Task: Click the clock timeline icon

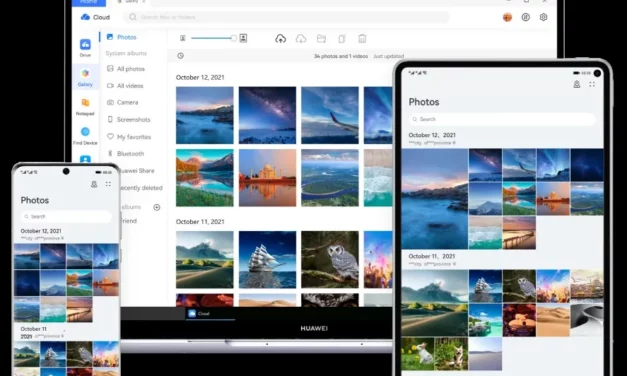Action: click(181, 56)
